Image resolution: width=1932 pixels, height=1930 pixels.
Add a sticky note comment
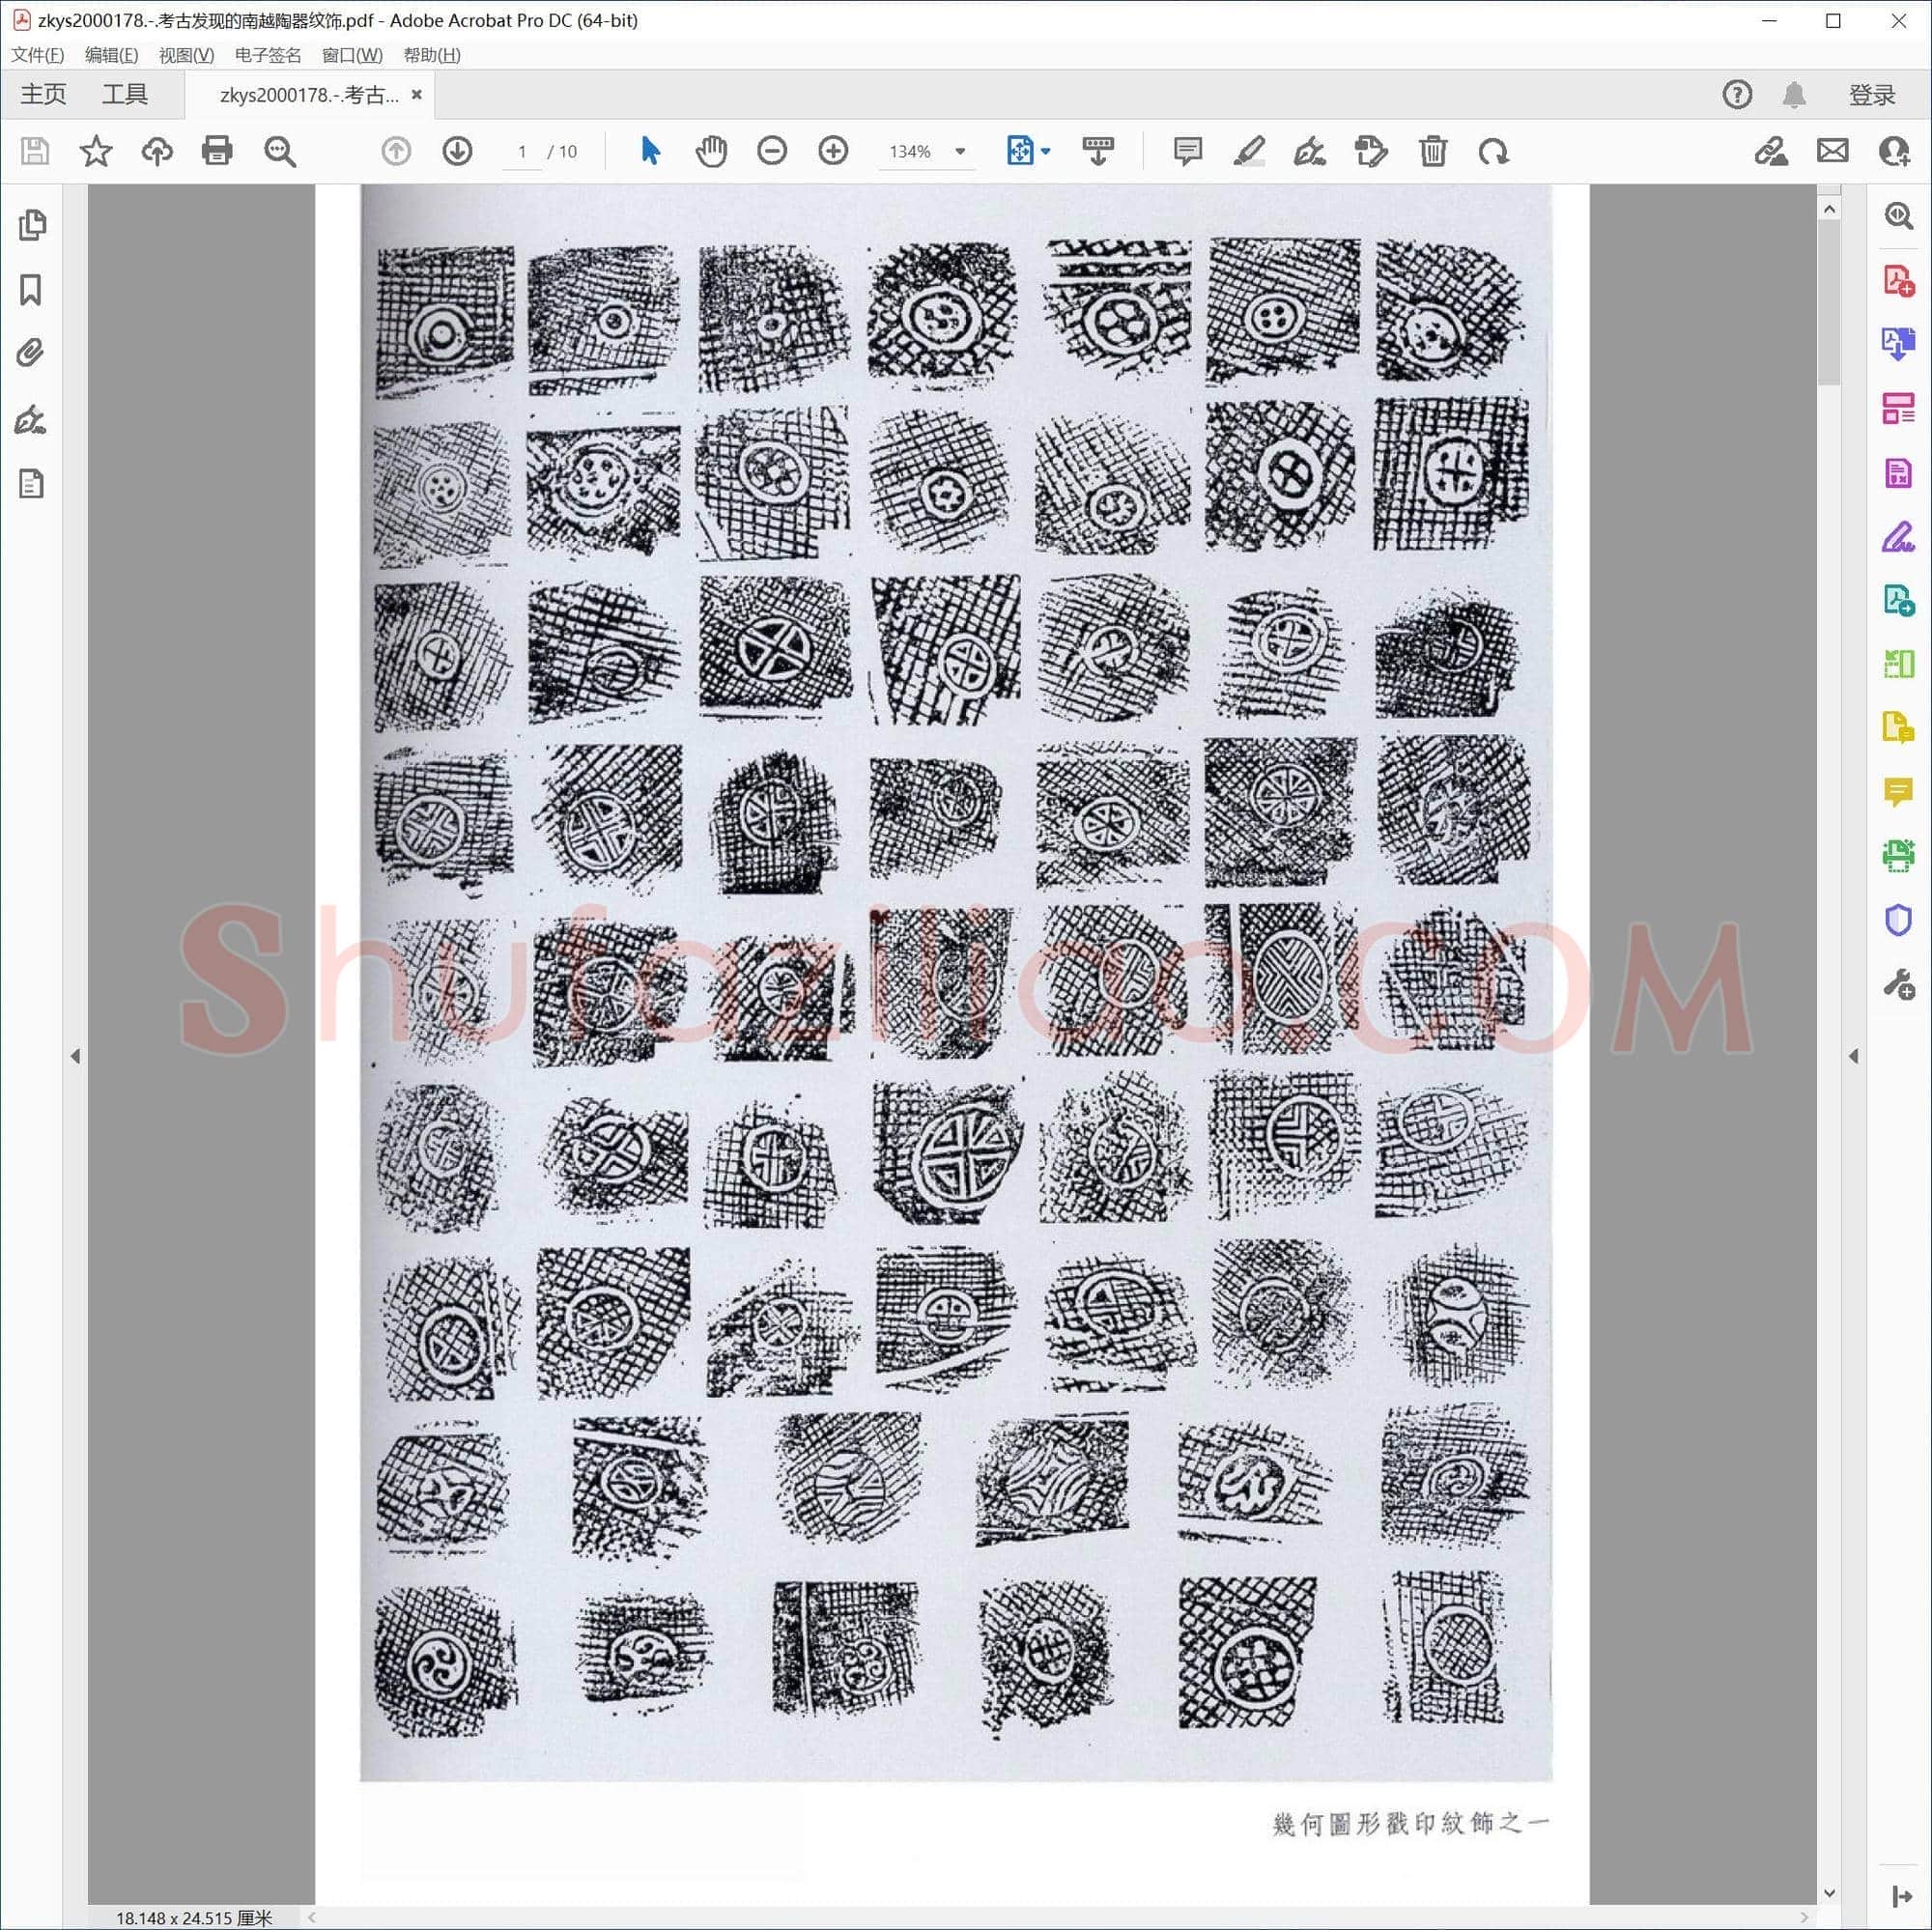tap(1187, 151)
